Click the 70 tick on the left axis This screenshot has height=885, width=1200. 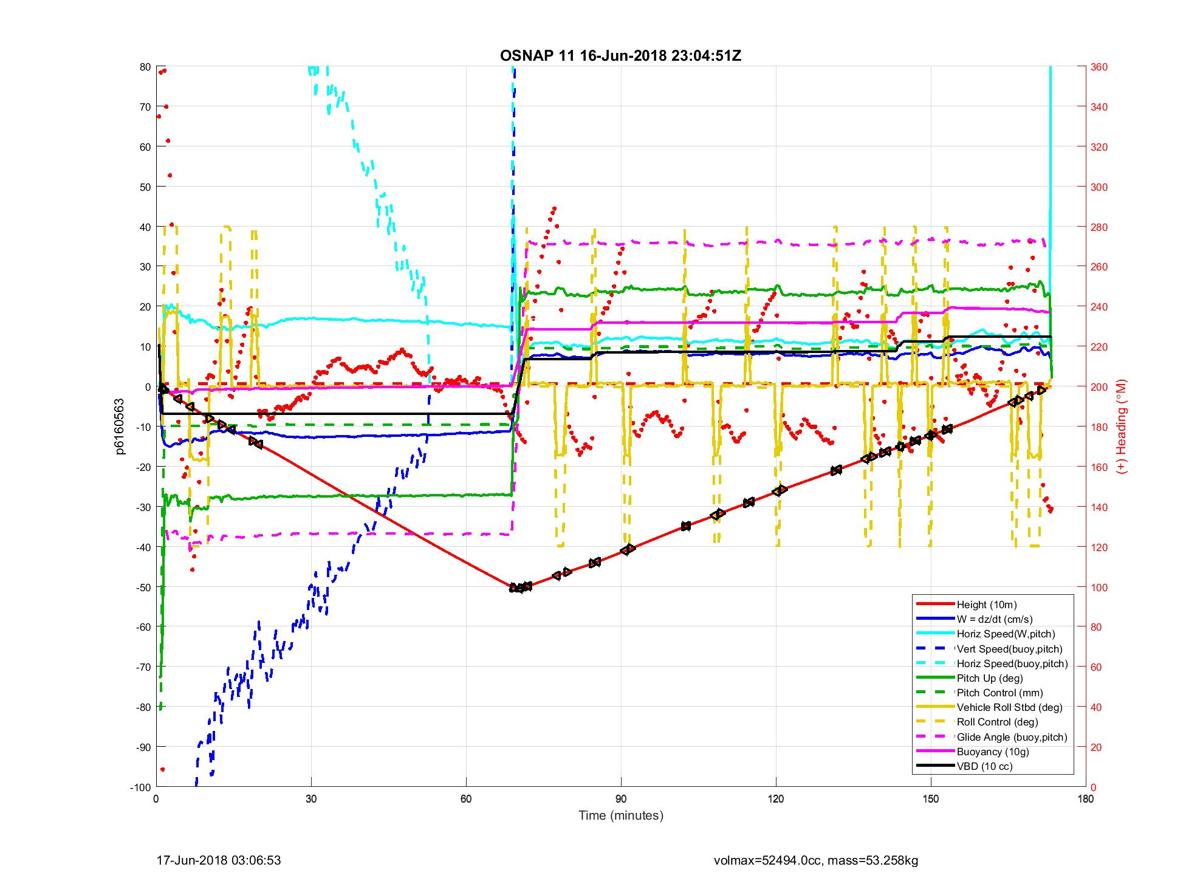[144, 107]
